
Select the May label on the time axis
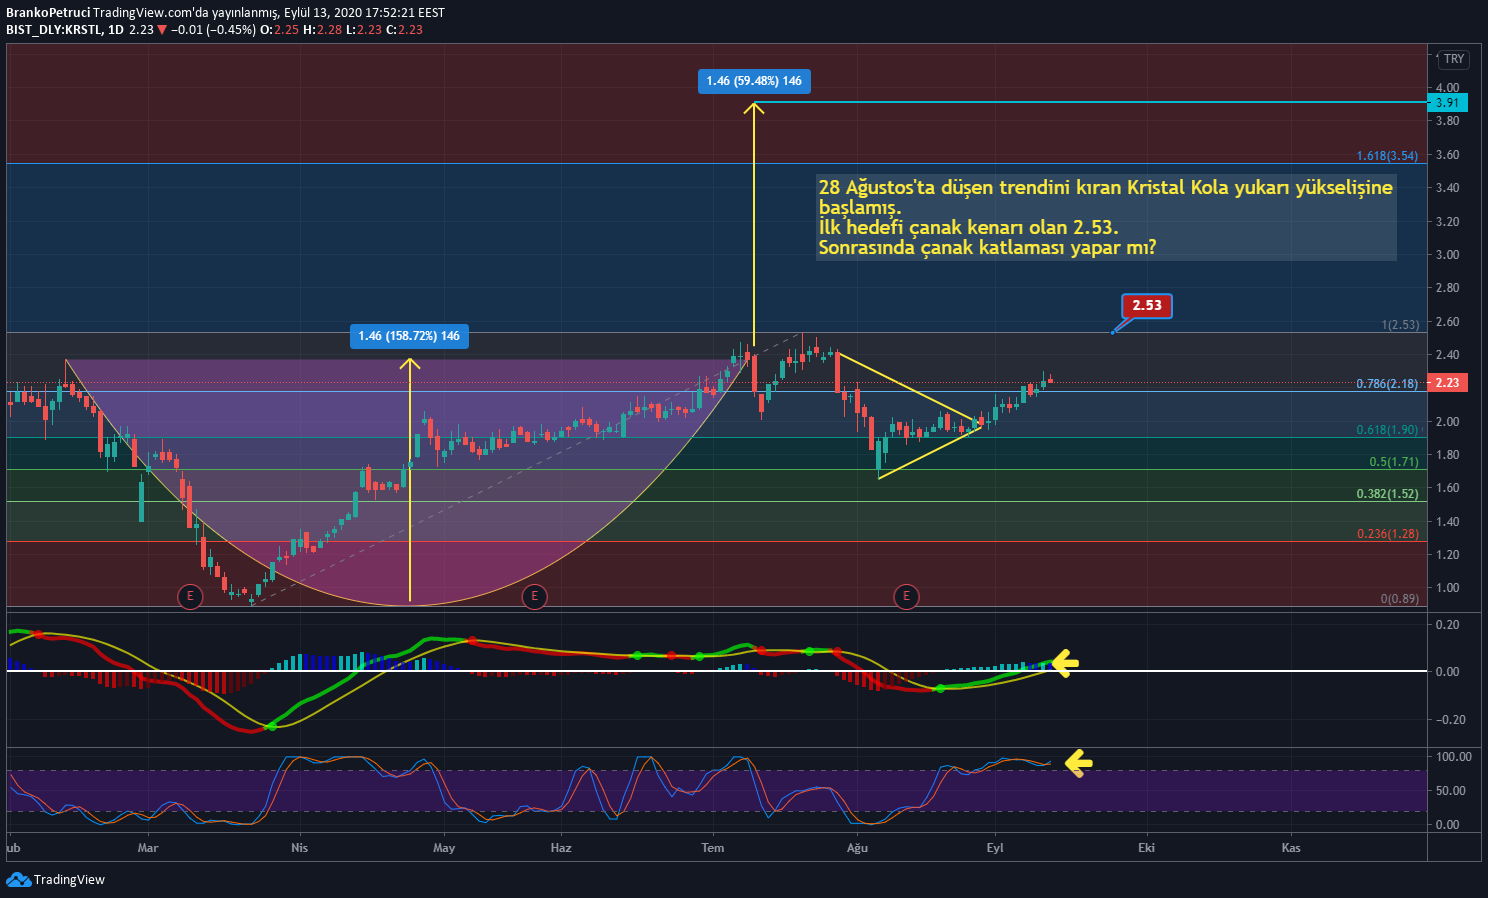tap(444, 848)
